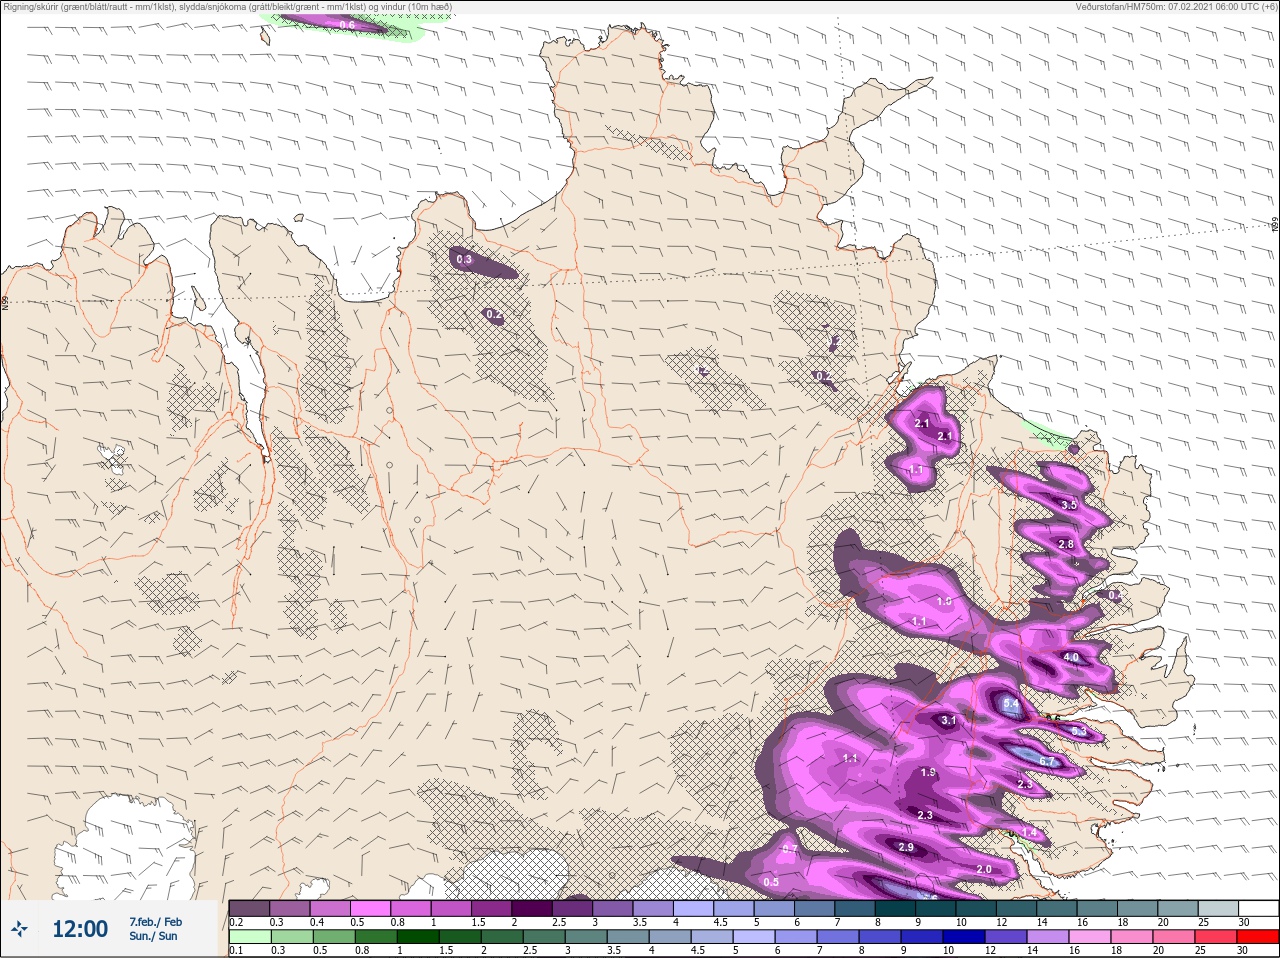Click the weekday text 'Sun./ Sun'
The height and width of the screenshot is (958, 1280).
(153, 936)
